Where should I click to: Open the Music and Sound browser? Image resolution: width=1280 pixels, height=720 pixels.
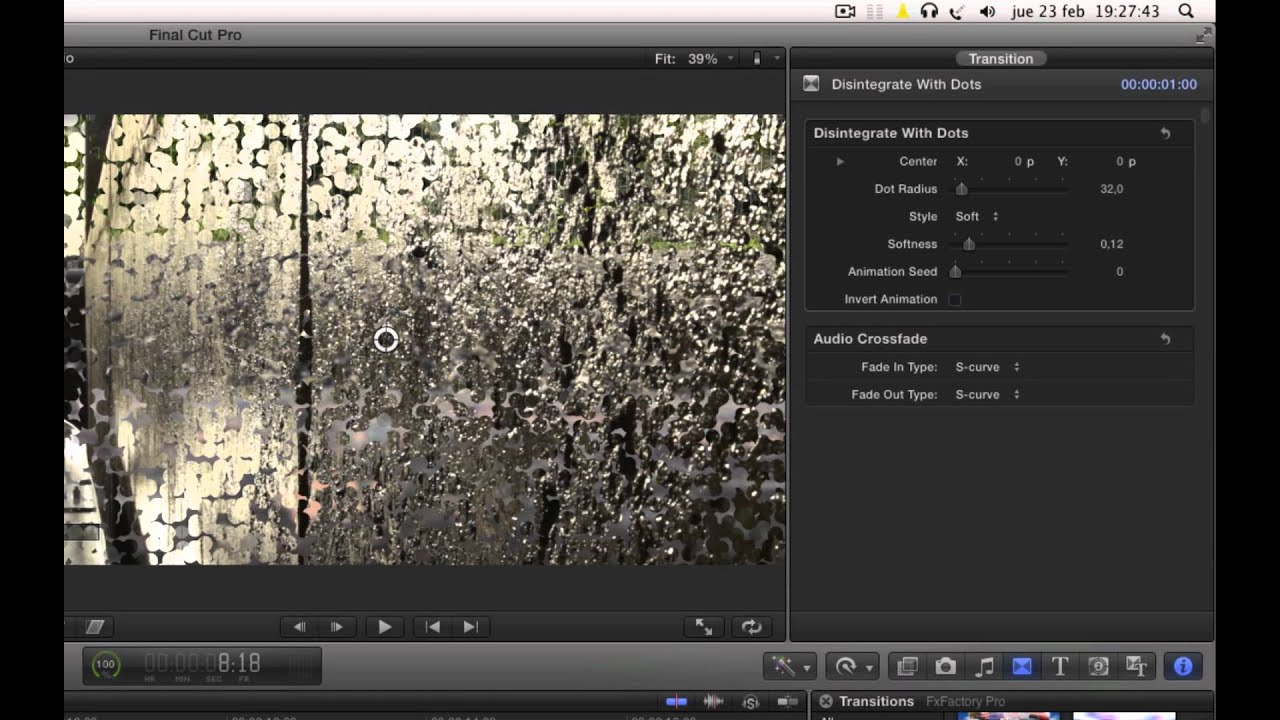(x=984, y=666)
